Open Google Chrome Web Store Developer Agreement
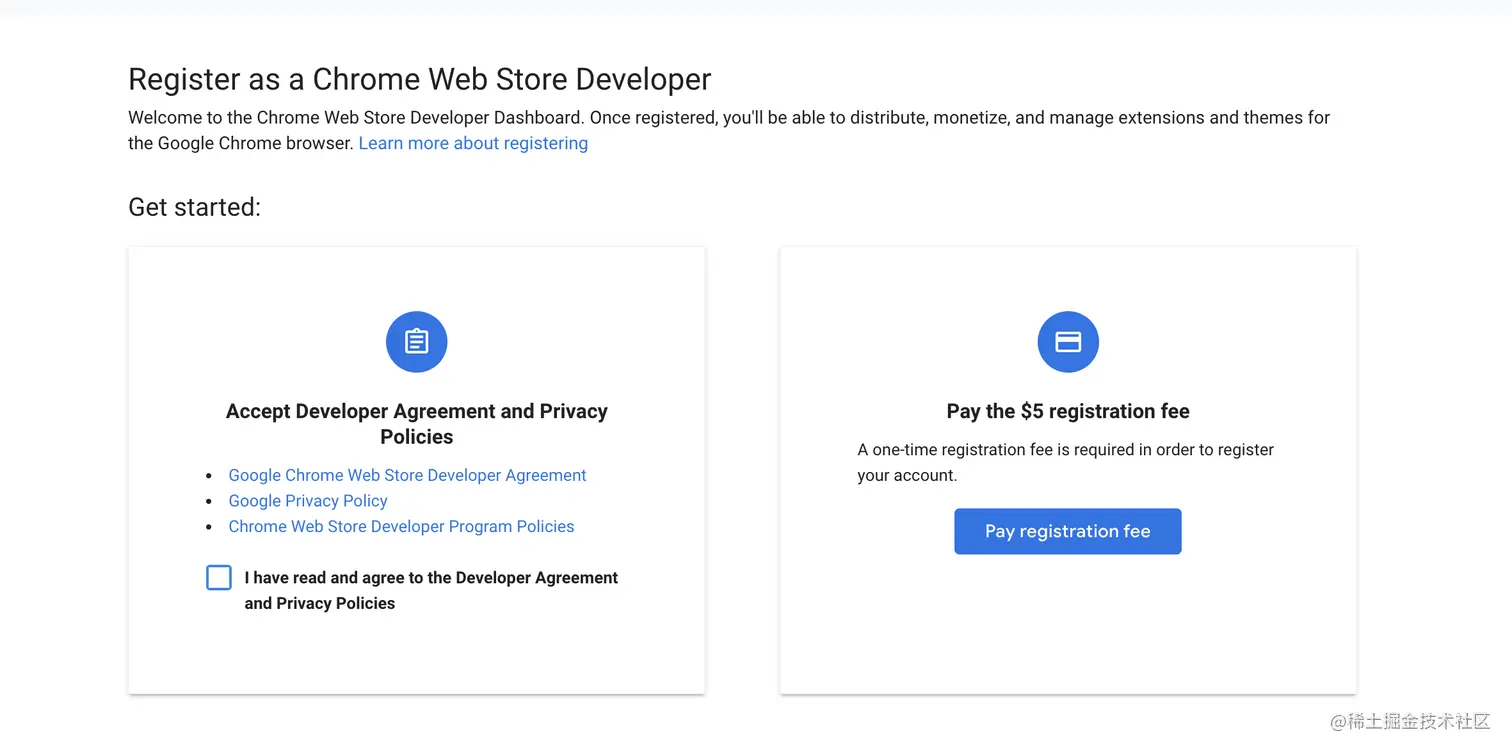 coord(407,475)
